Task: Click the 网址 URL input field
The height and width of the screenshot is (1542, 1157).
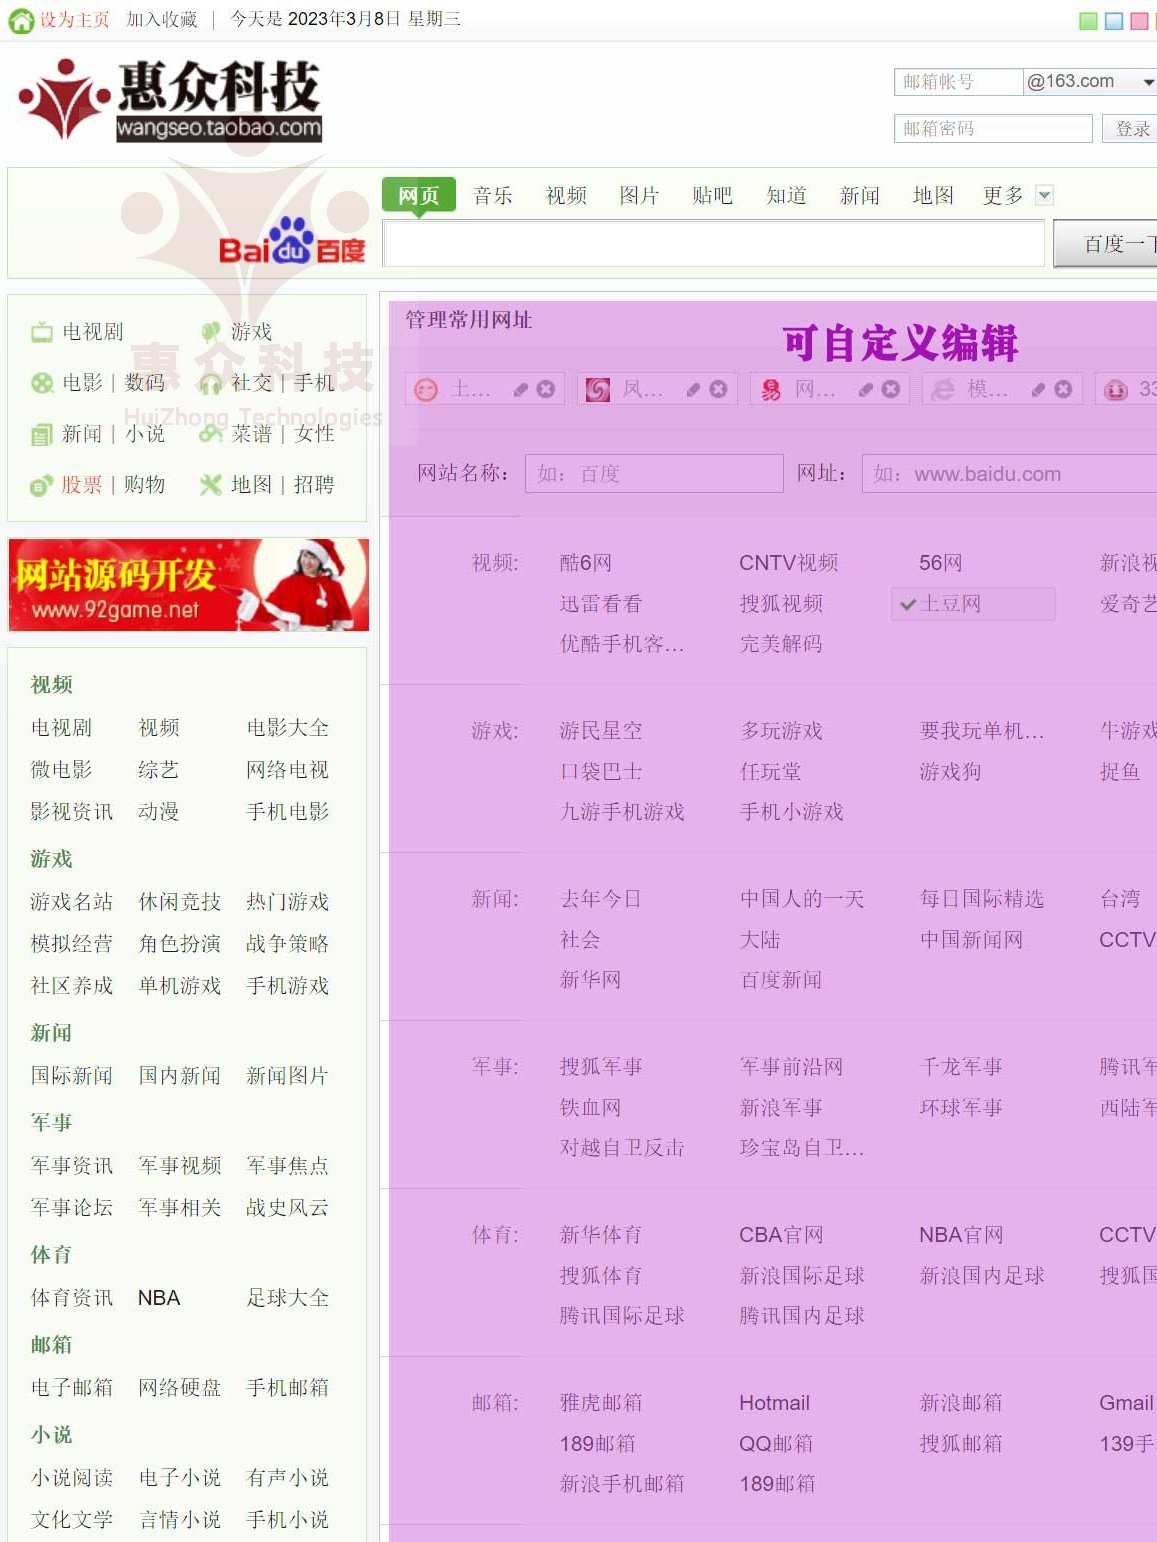Action: pyautogui.click(x=1010, y=474)
